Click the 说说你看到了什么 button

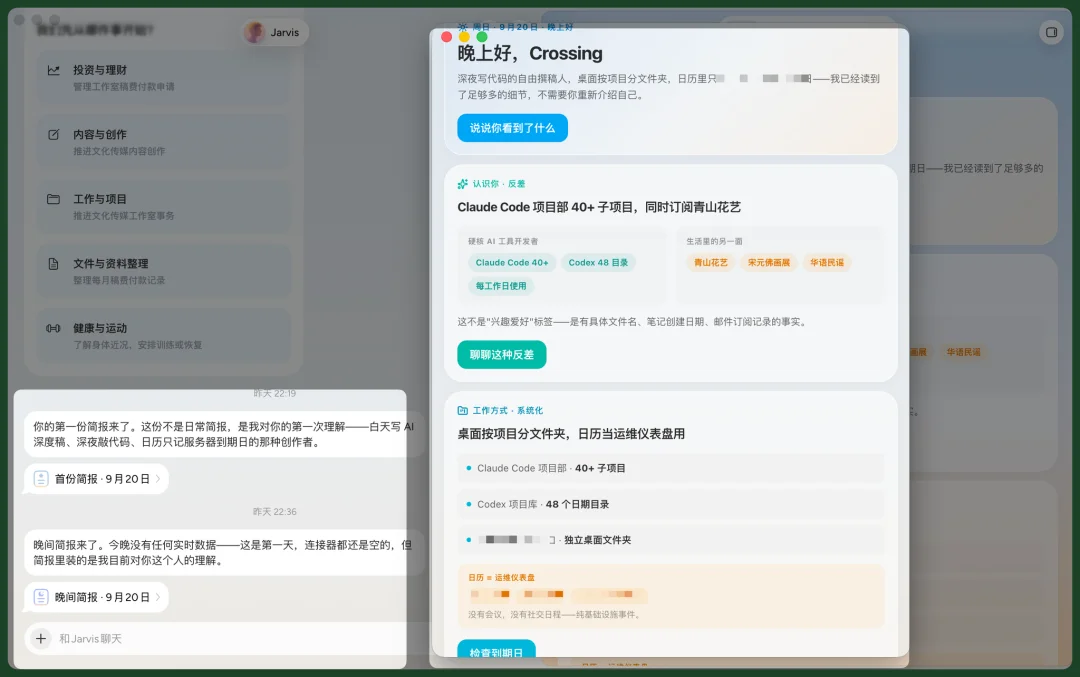512,128
